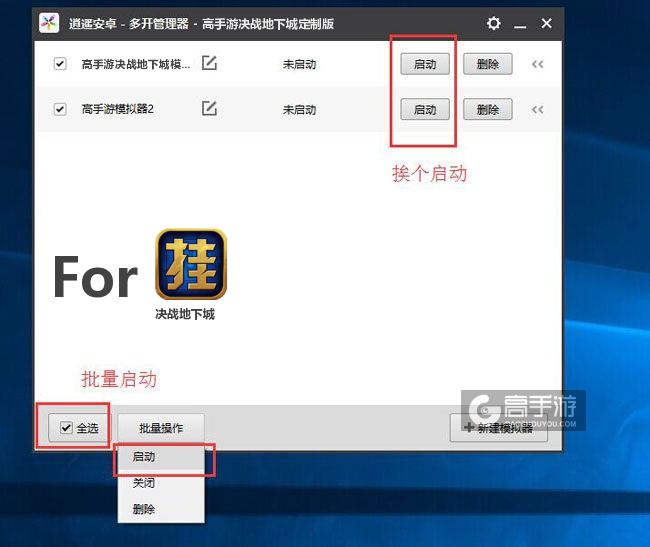Start 高手游模拟器2 with its 启动 button

(x=425, y=110)
